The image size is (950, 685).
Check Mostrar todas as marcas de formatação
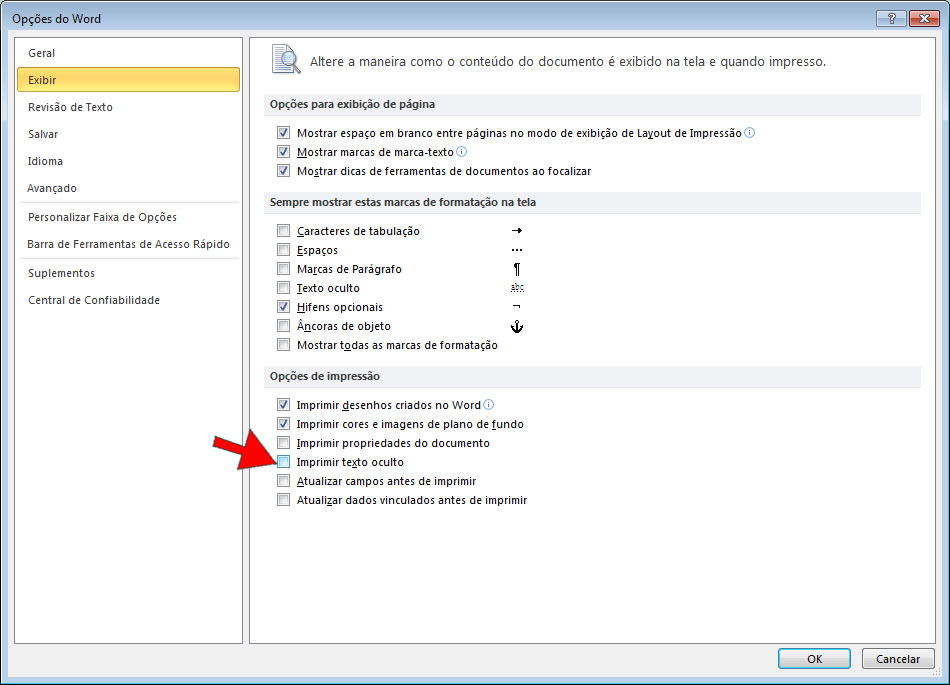[283, 345]
